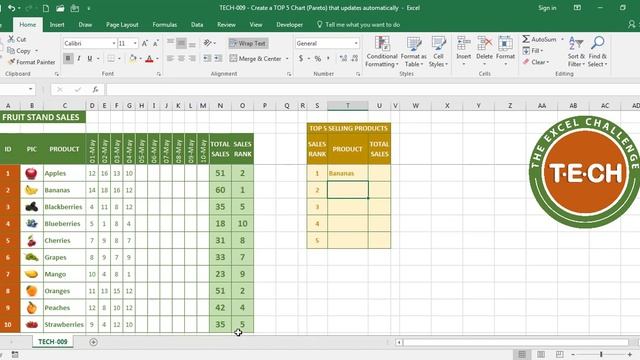Click the Open folder icon in quick access toolbar

click(60, 8)
